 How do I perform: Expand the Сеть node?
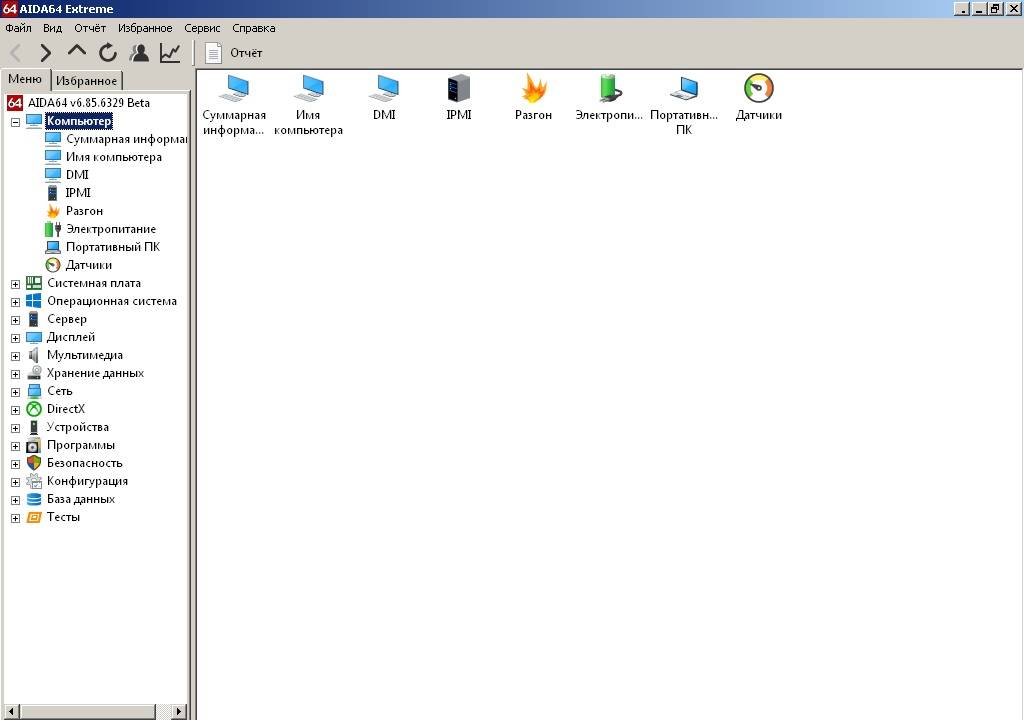point(16,392)
